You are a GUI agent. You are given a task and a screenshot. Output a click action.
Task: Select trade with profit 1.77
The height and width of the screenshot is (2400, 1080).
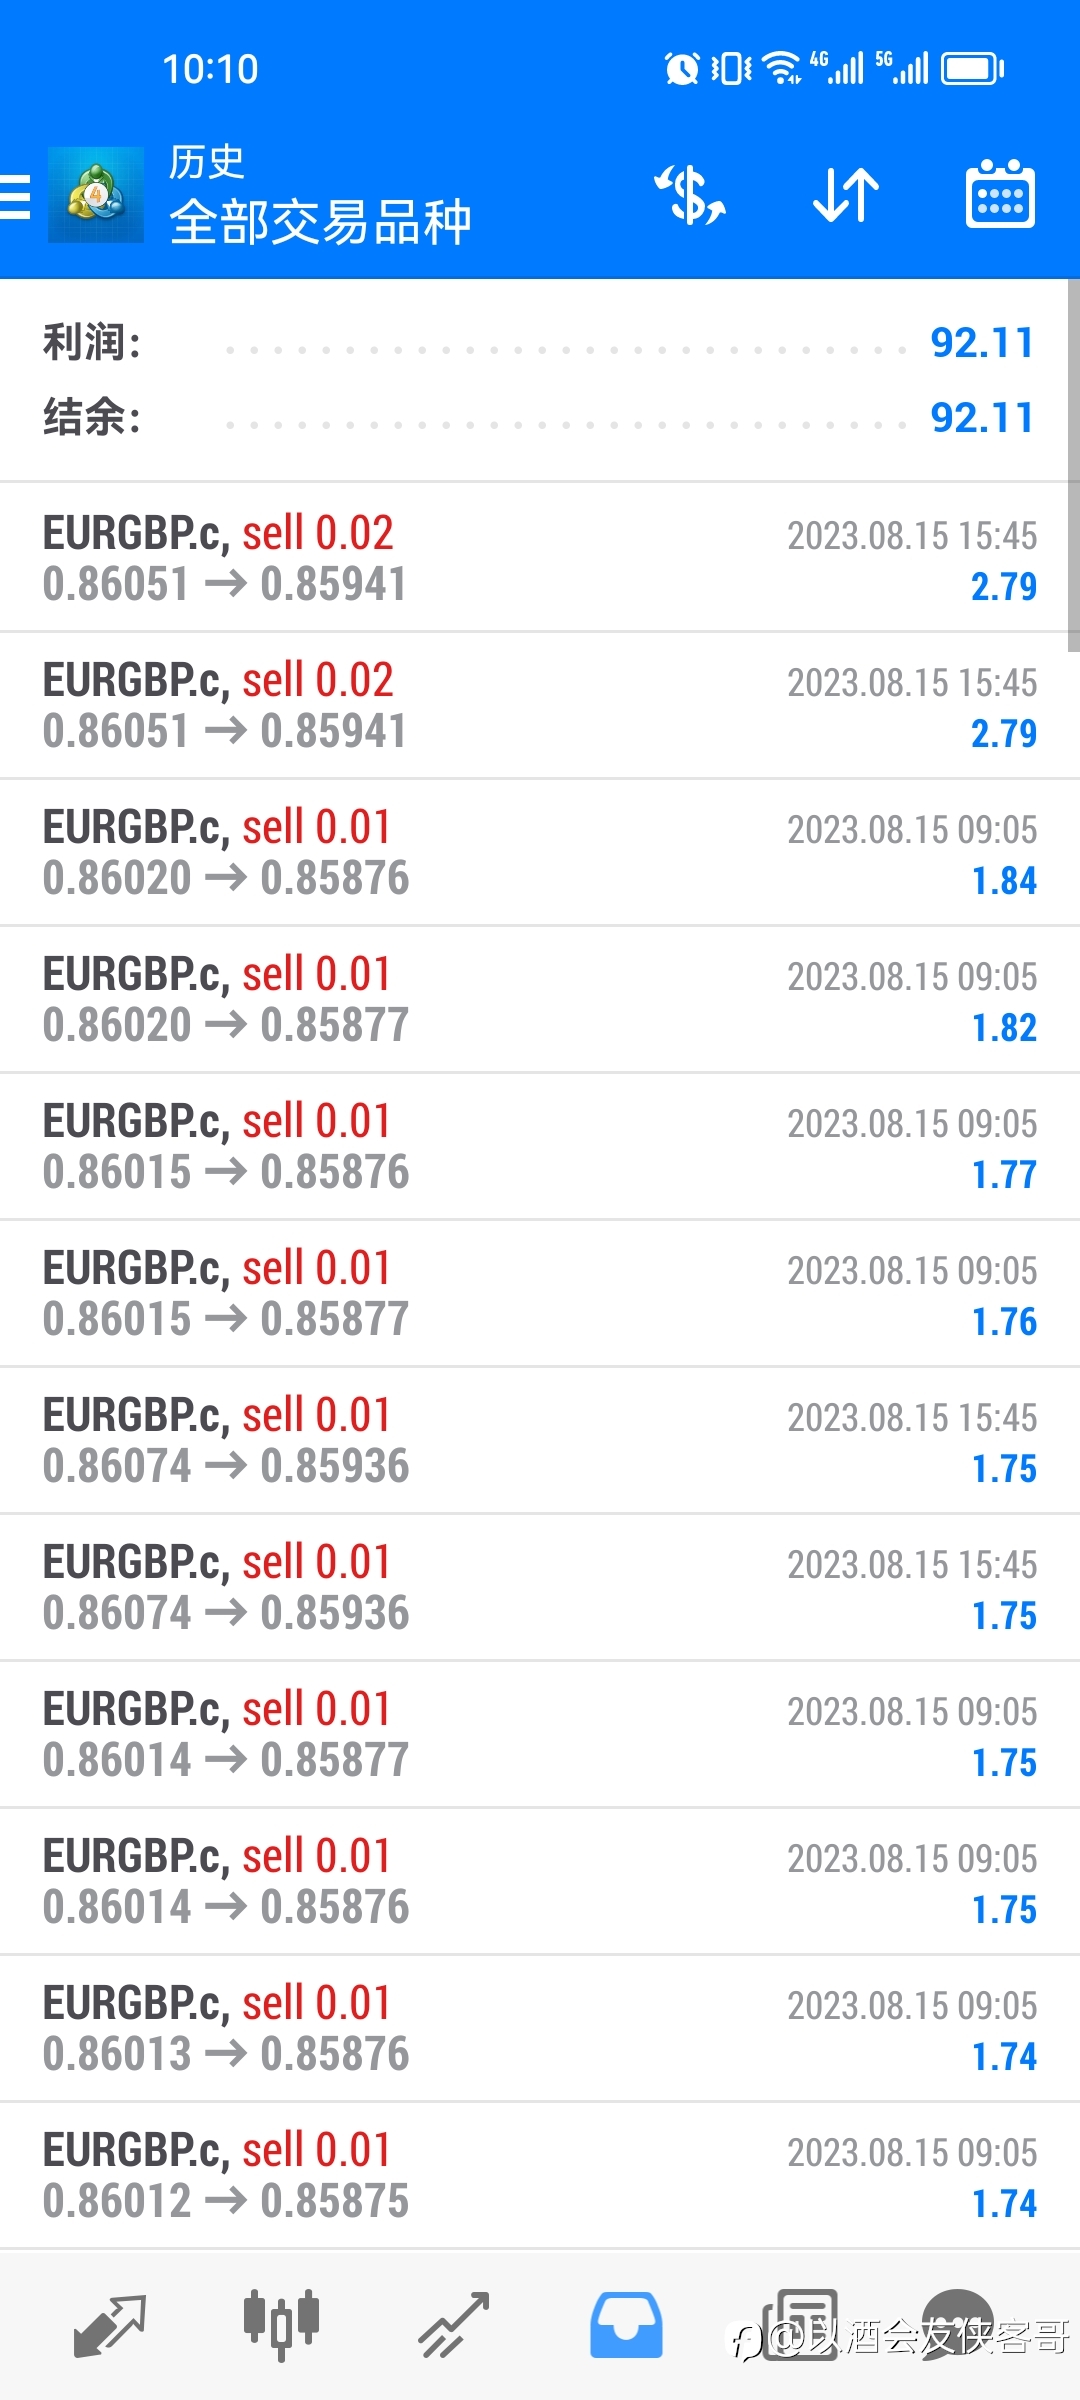(540, 1146)
